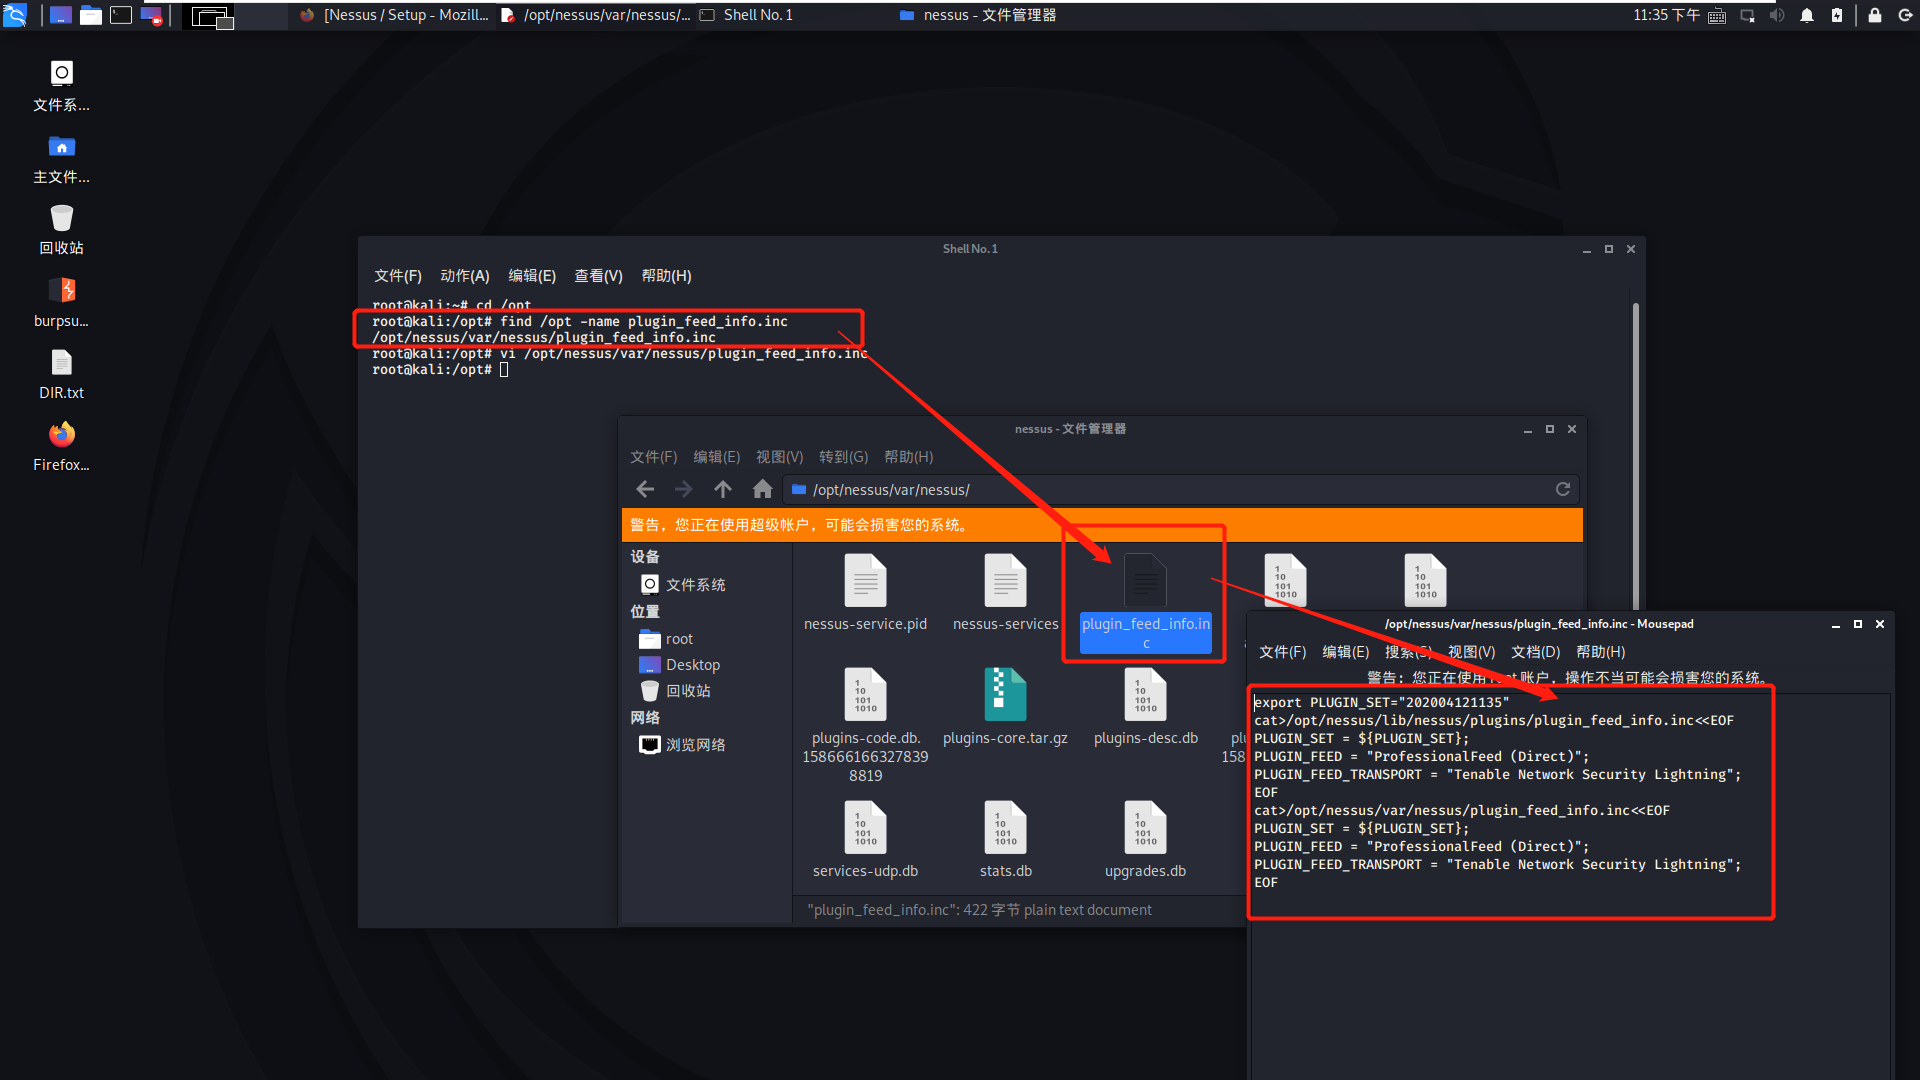
Task: Select services-udp.db file
Action: point(866,840)
